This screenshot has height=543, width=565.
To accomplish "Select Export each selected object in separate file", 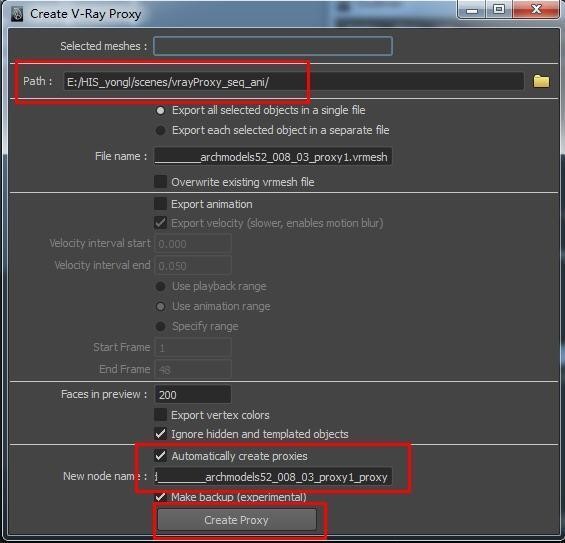I will [x=160, y=130].
